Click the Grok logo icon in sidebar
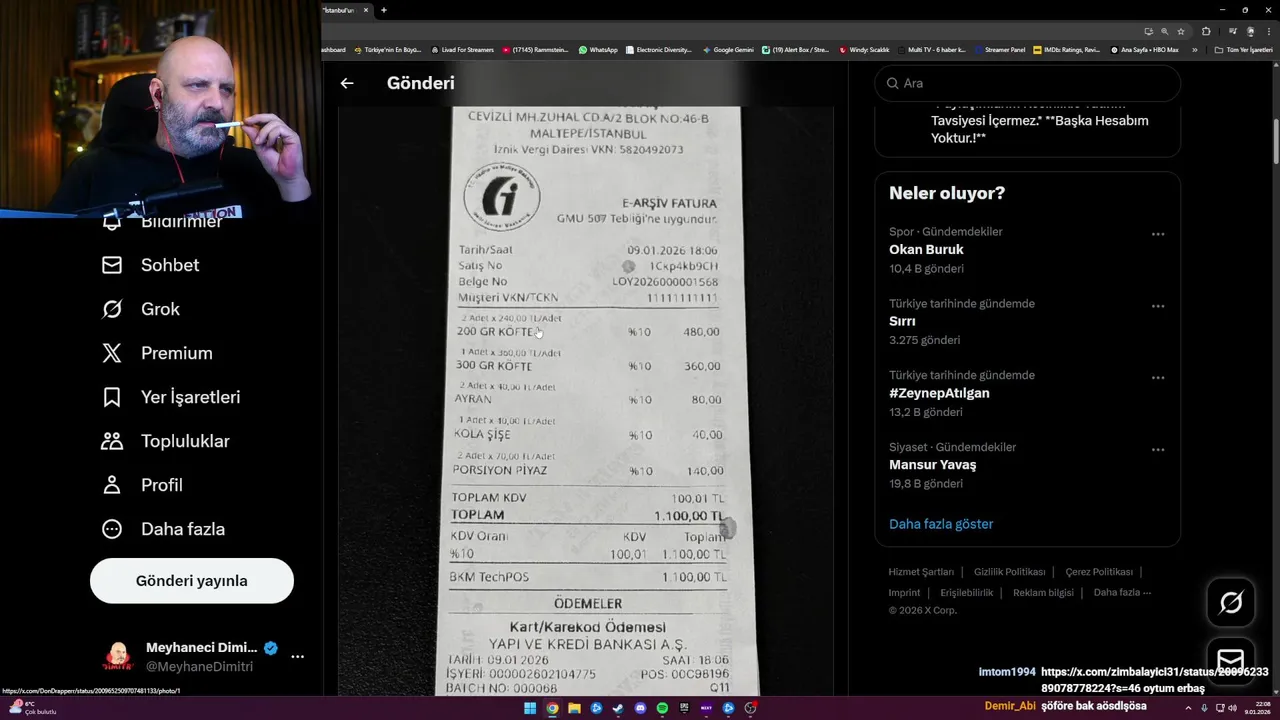The image size is (1280, 720). pyautogui.click(x=112, y=309)
